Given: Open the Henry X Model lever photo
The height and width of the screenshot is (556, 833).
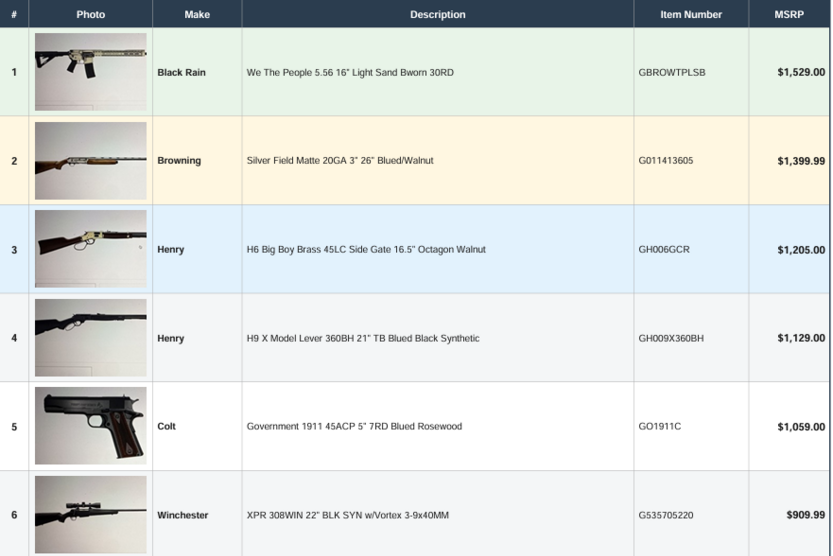Looking at the screenshot, I should [91, 337].
